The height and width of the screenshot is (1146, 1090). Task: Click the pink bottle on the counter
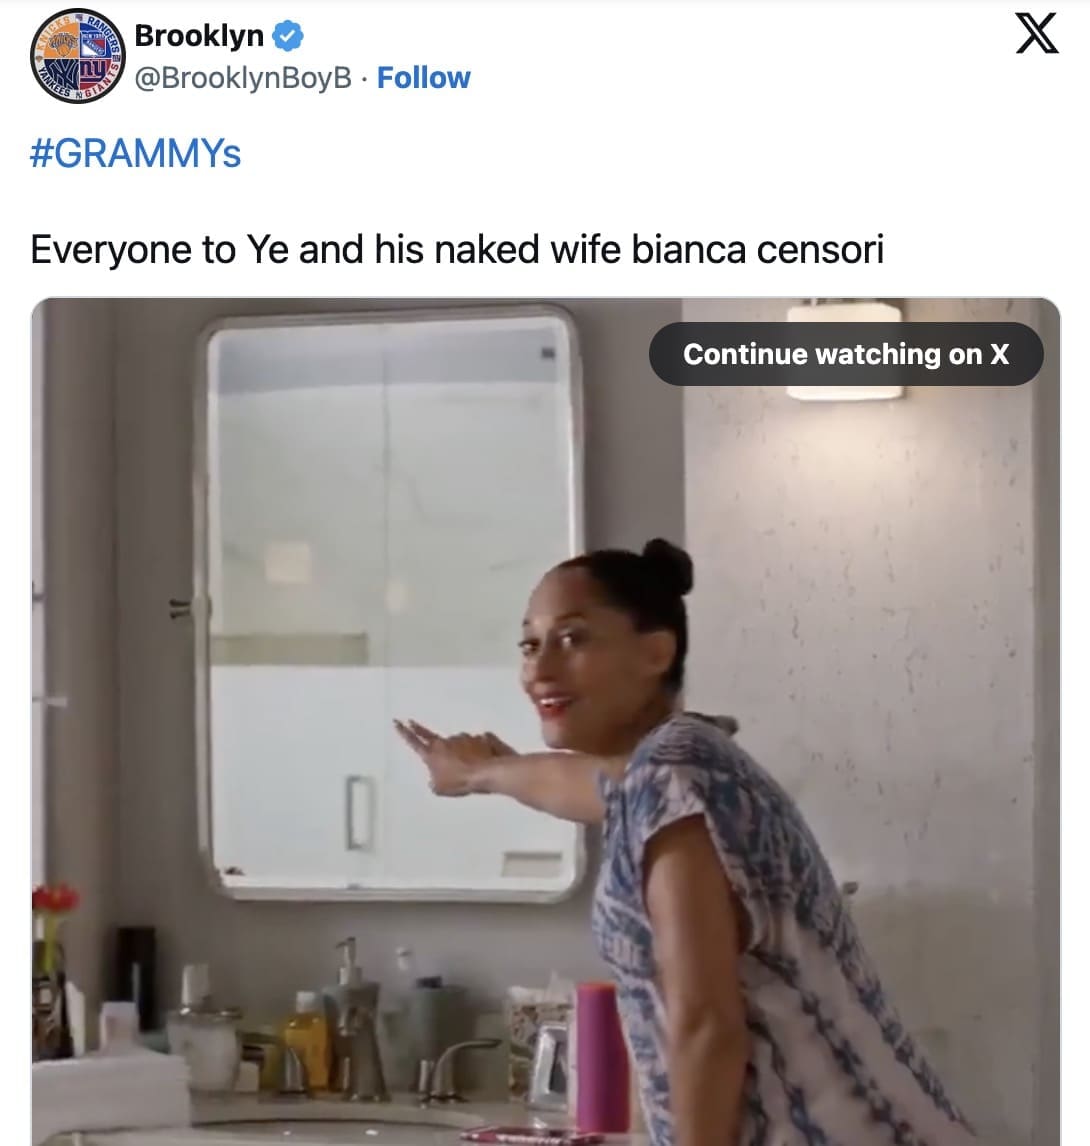point(601,1058)
